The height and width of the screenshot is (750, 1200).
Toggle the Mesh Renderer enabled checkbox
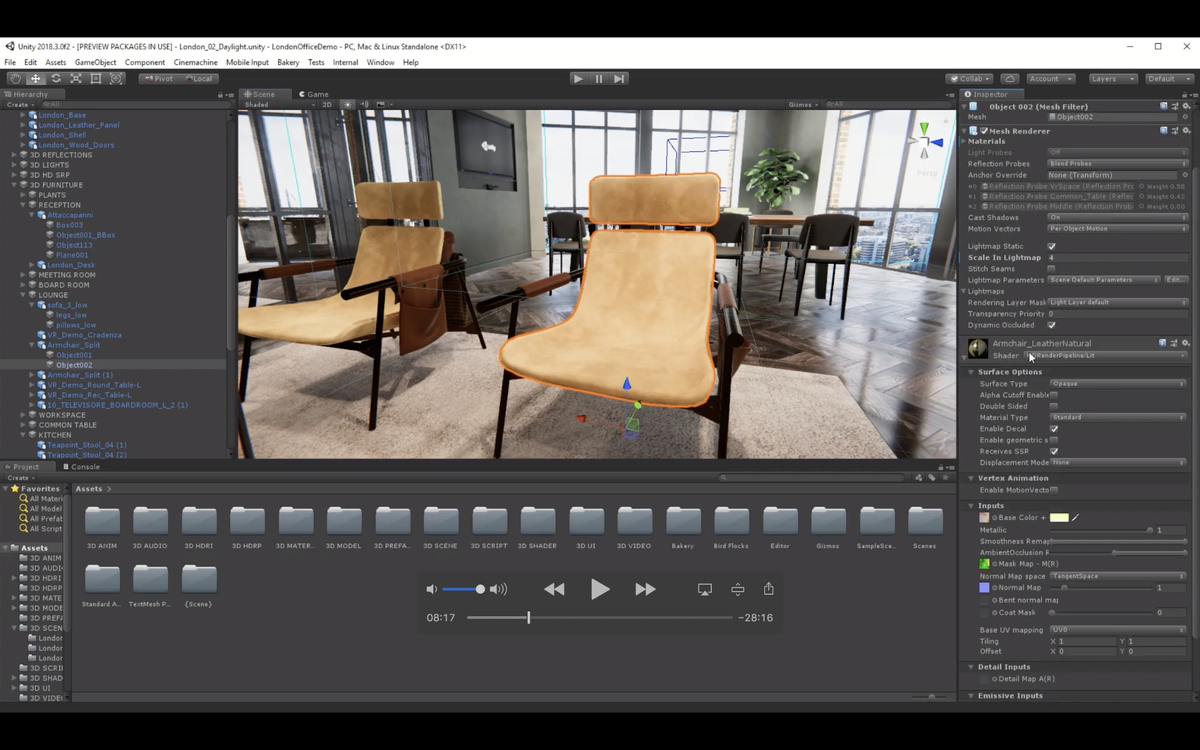[984, 130]
